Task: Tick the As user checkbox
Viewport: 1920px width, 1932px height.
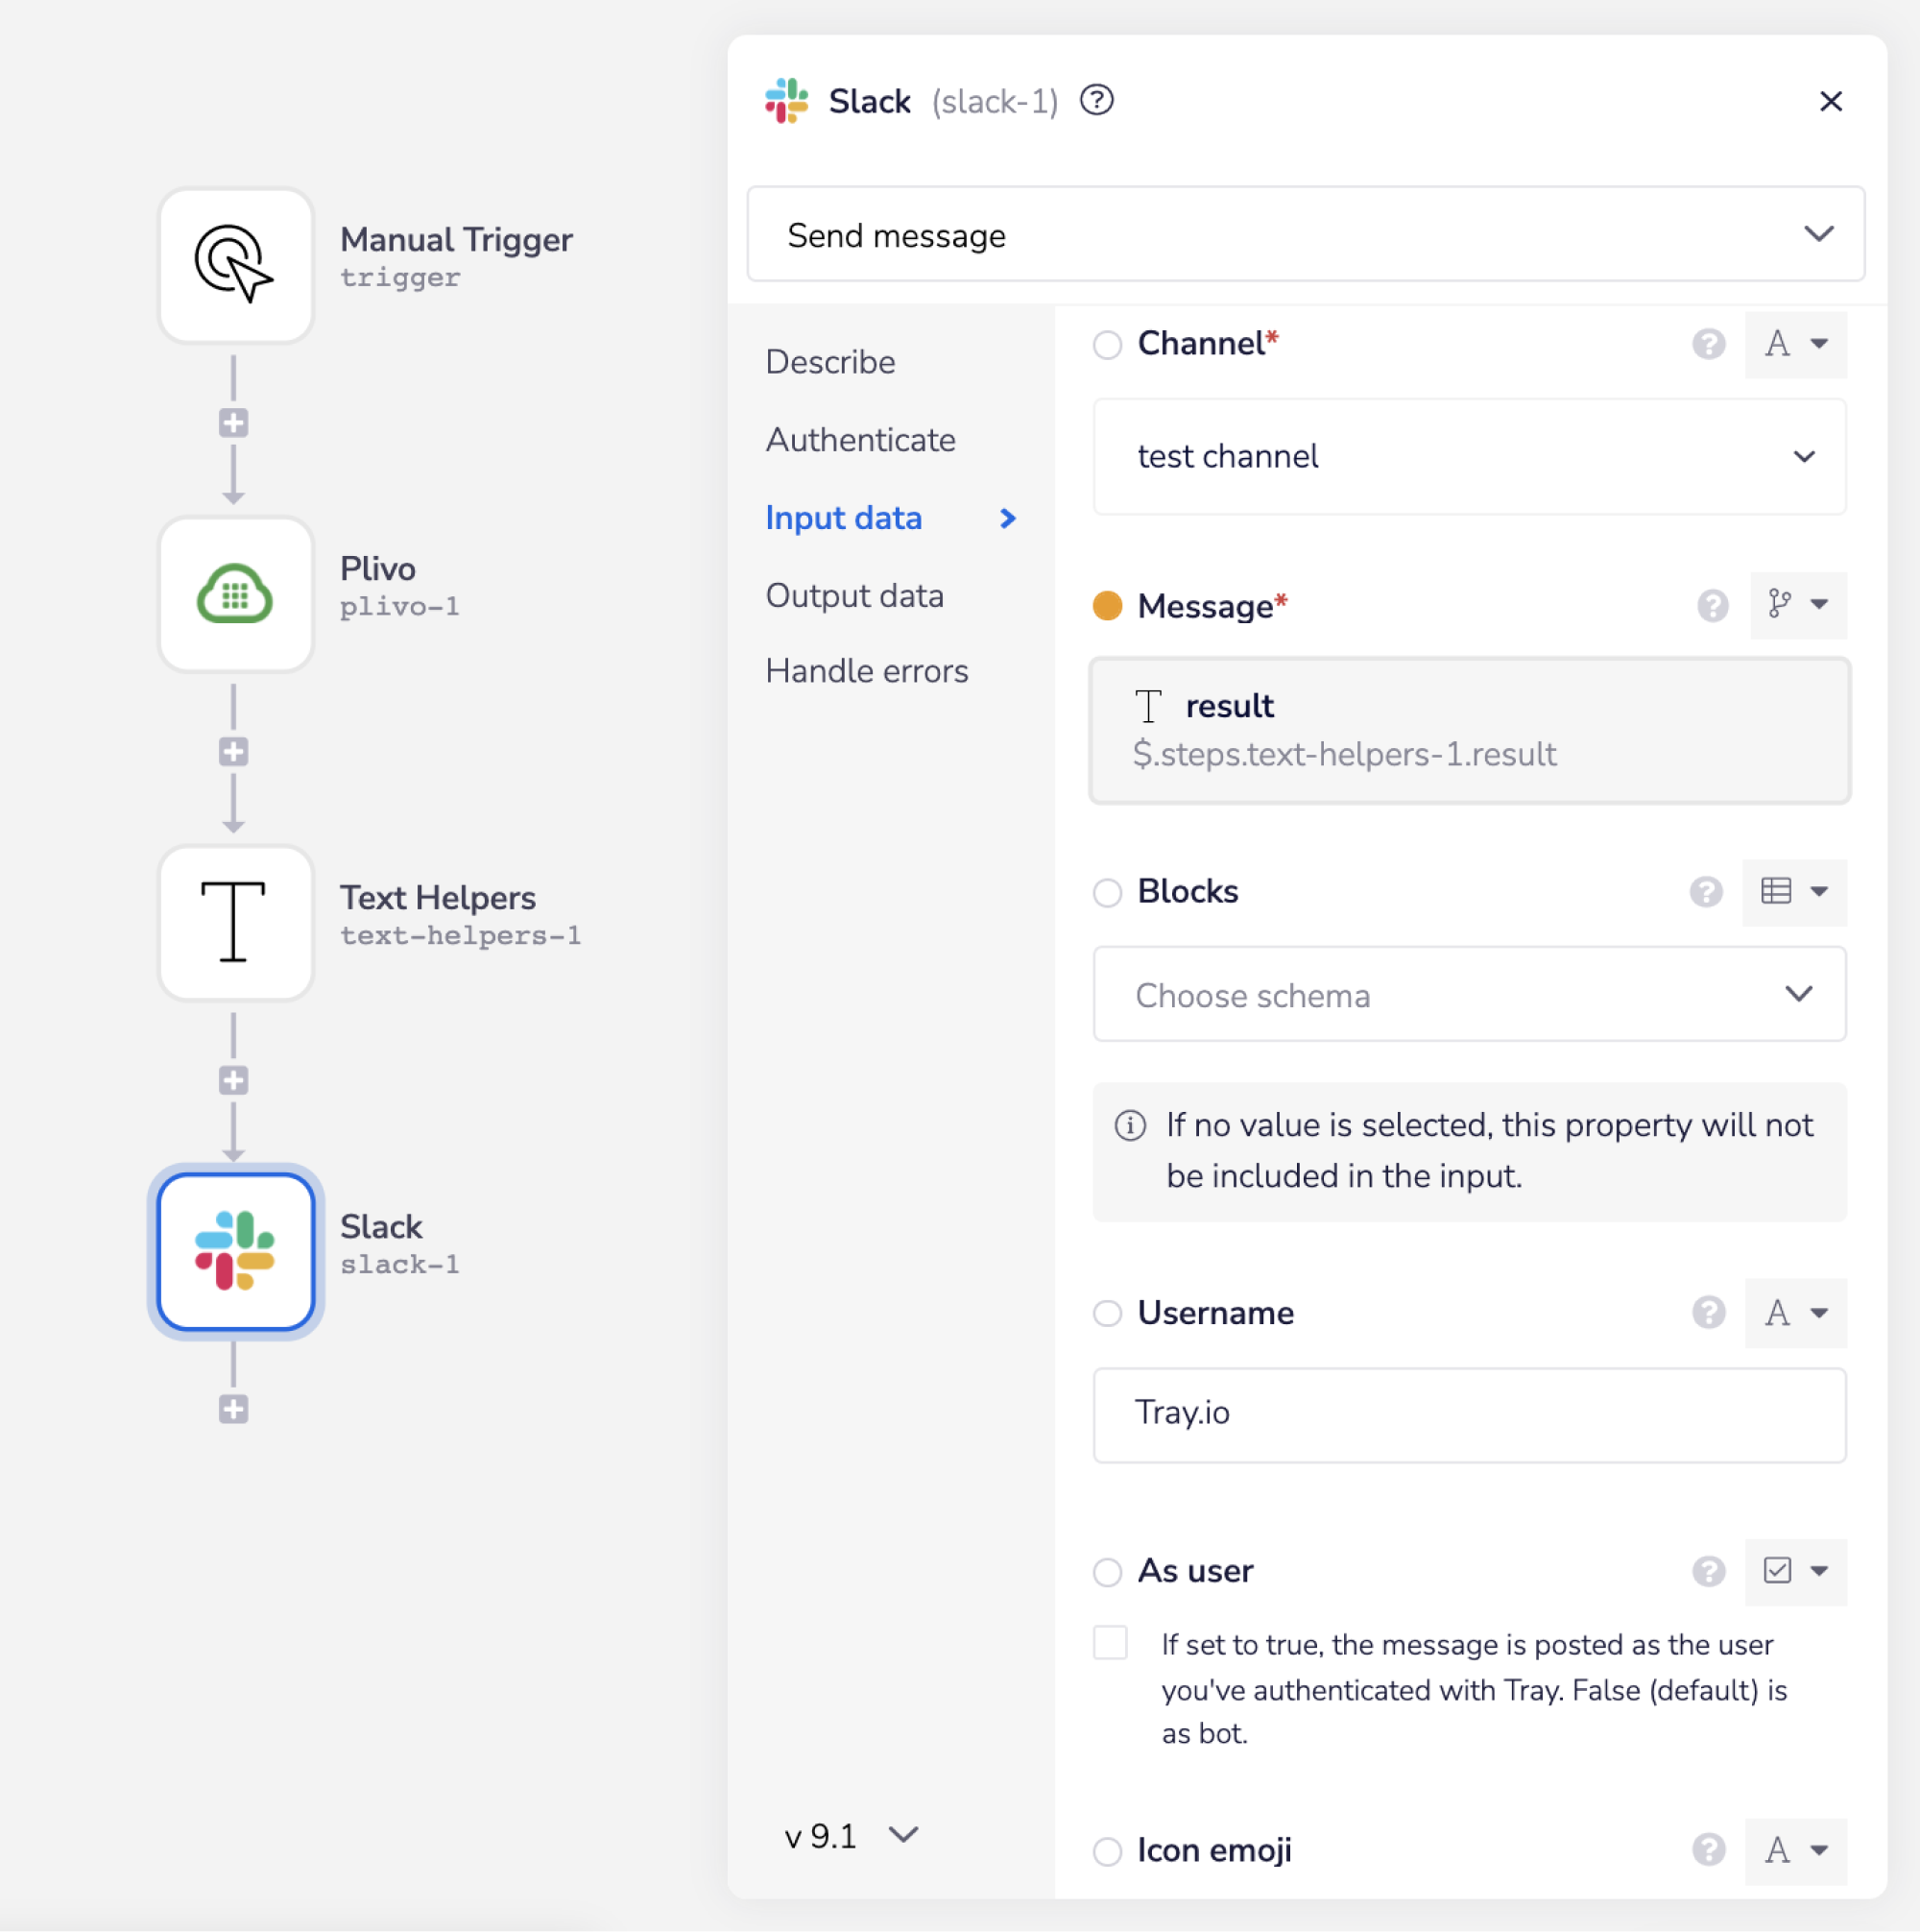Action: pos(1110,1643)
